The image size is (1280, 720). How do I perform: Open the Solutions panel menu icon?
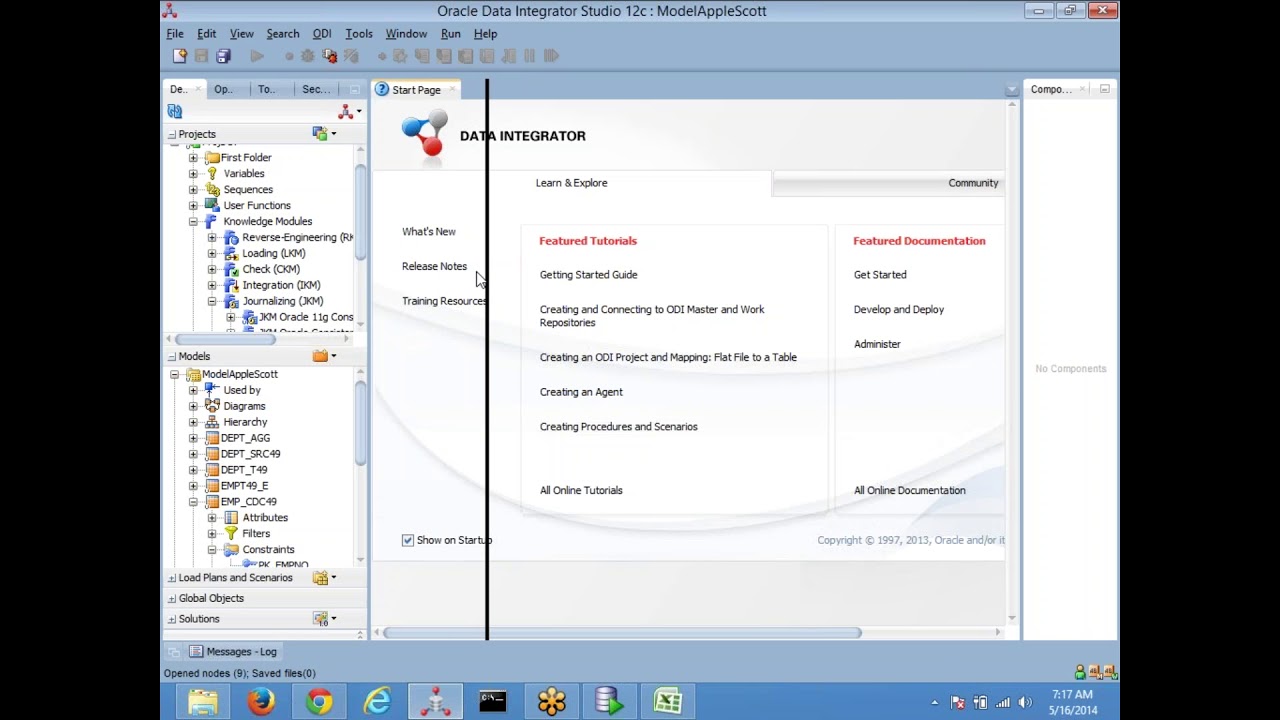coord(324,619)
